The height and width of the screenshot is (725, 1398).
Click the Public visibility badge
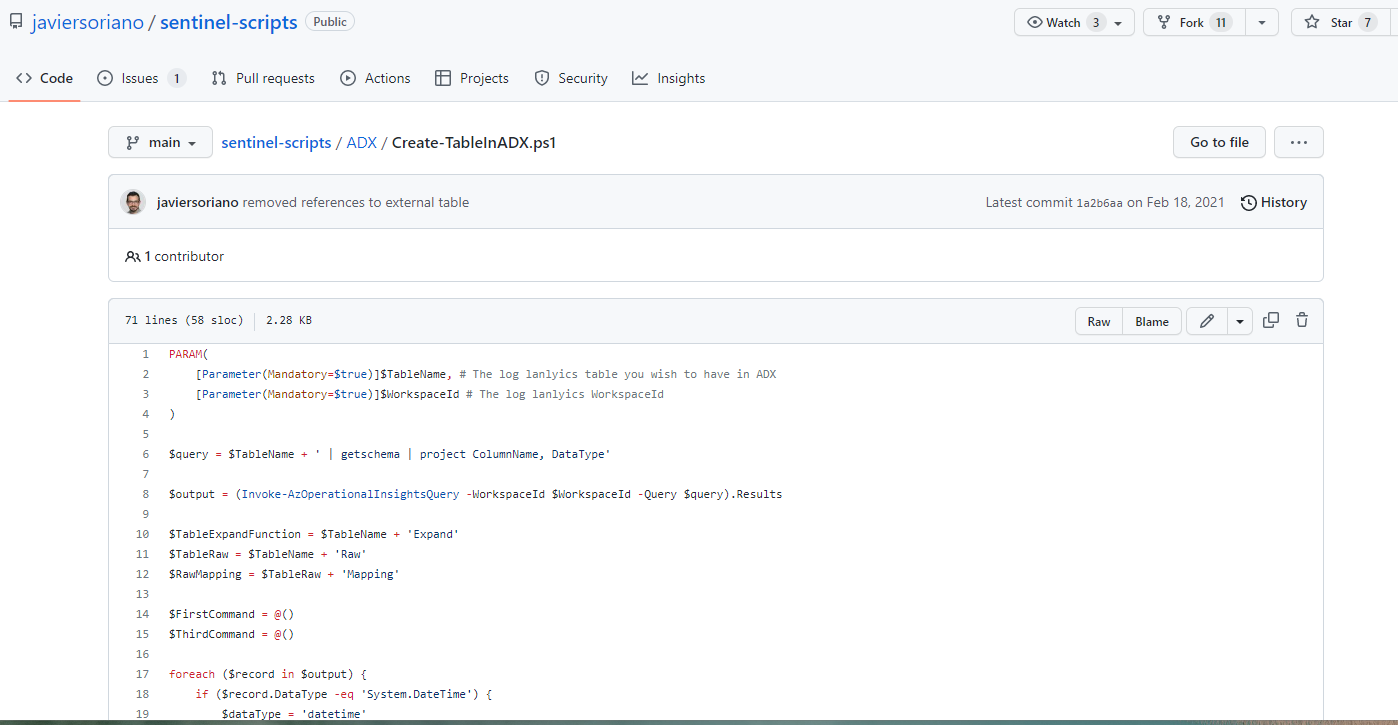click(x=330, y=22)
